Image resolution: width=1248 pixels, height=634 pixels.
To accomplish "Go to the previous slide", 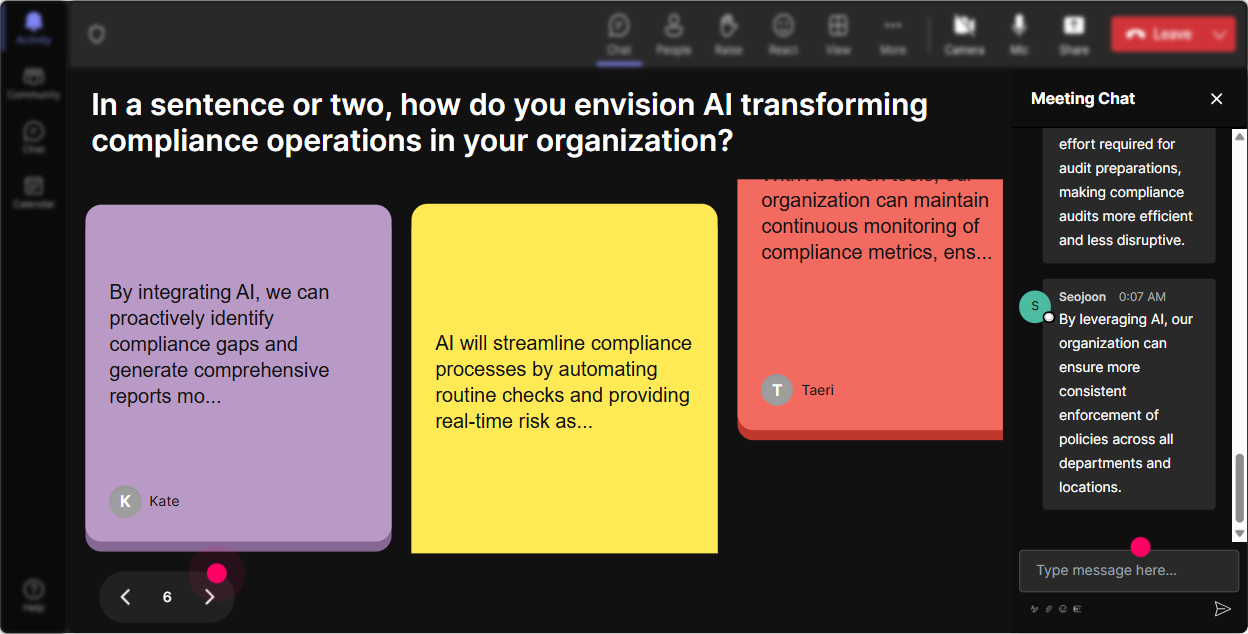I will [126, 597].
